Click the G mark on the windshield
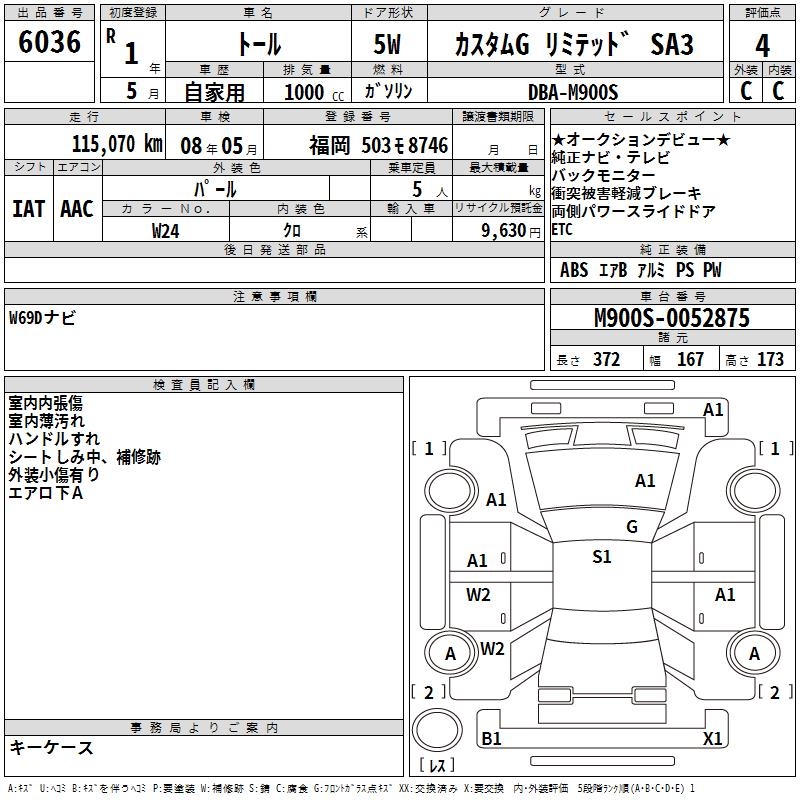Viewport: 800px width, 800px height. click(x=631, y=527)
